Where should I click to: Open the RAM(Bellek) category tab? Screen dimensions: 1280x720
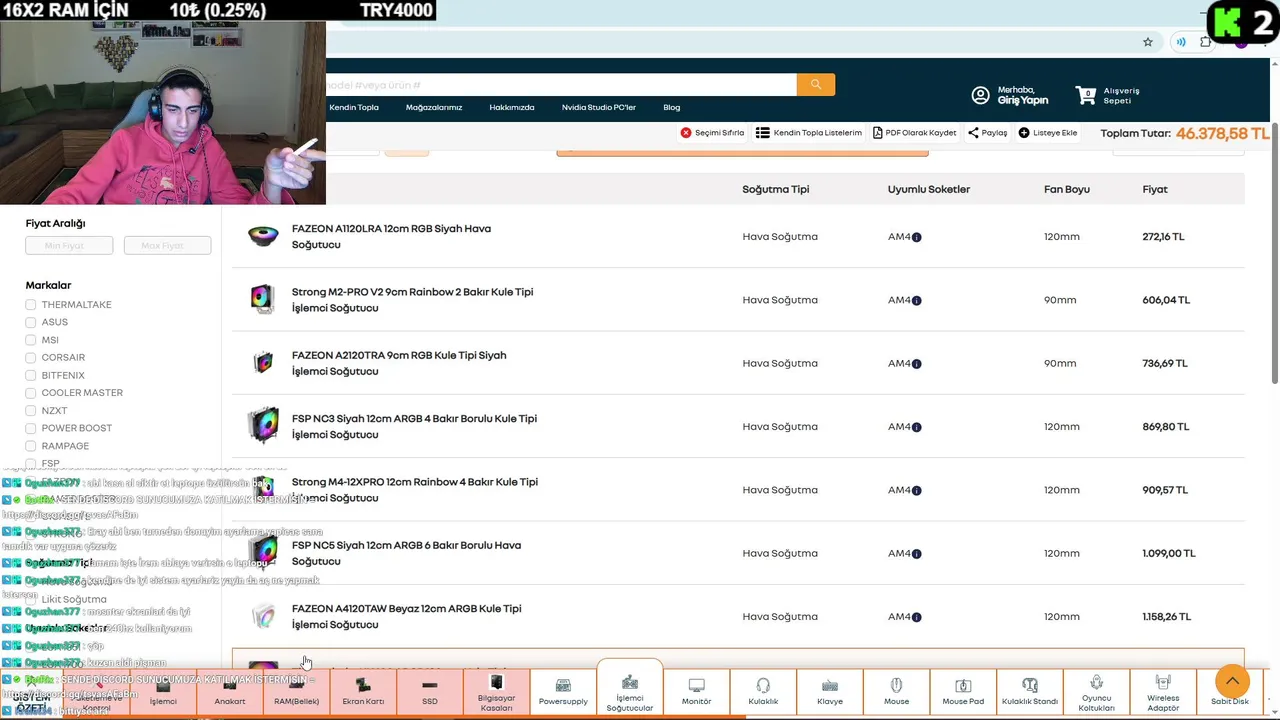point(296,692)
